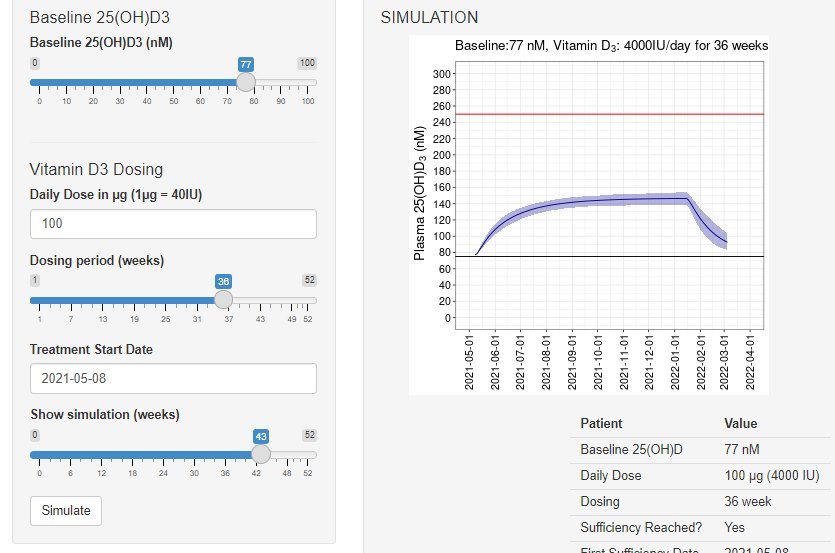This screenshot has height=553, width=835.
Task: Set Baseline slider to tick mark 20
Action: (x=93, y=82)
